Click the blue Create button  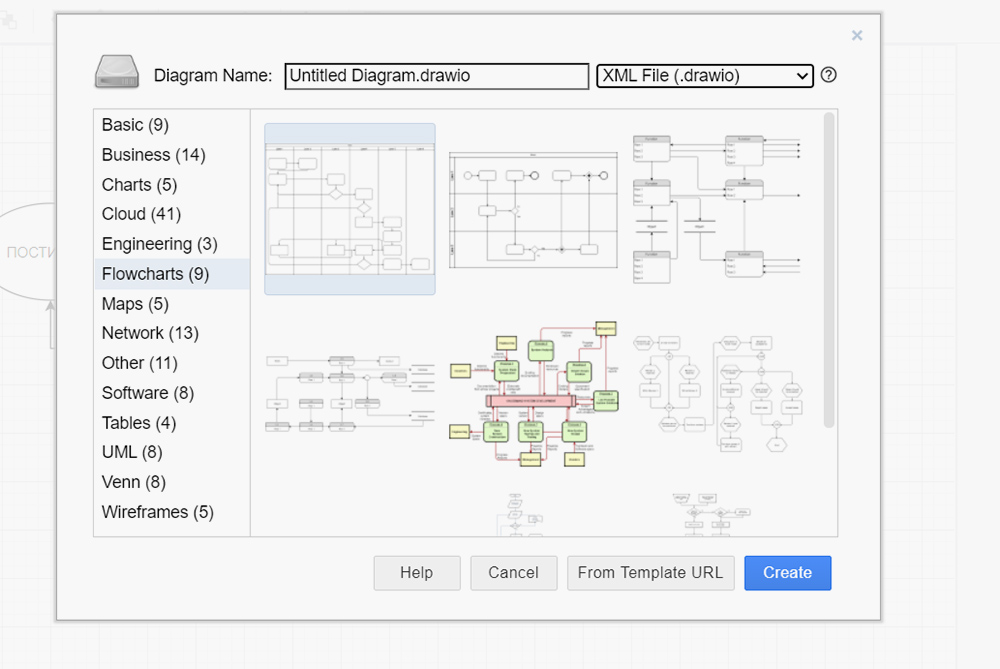click(788, 573)
